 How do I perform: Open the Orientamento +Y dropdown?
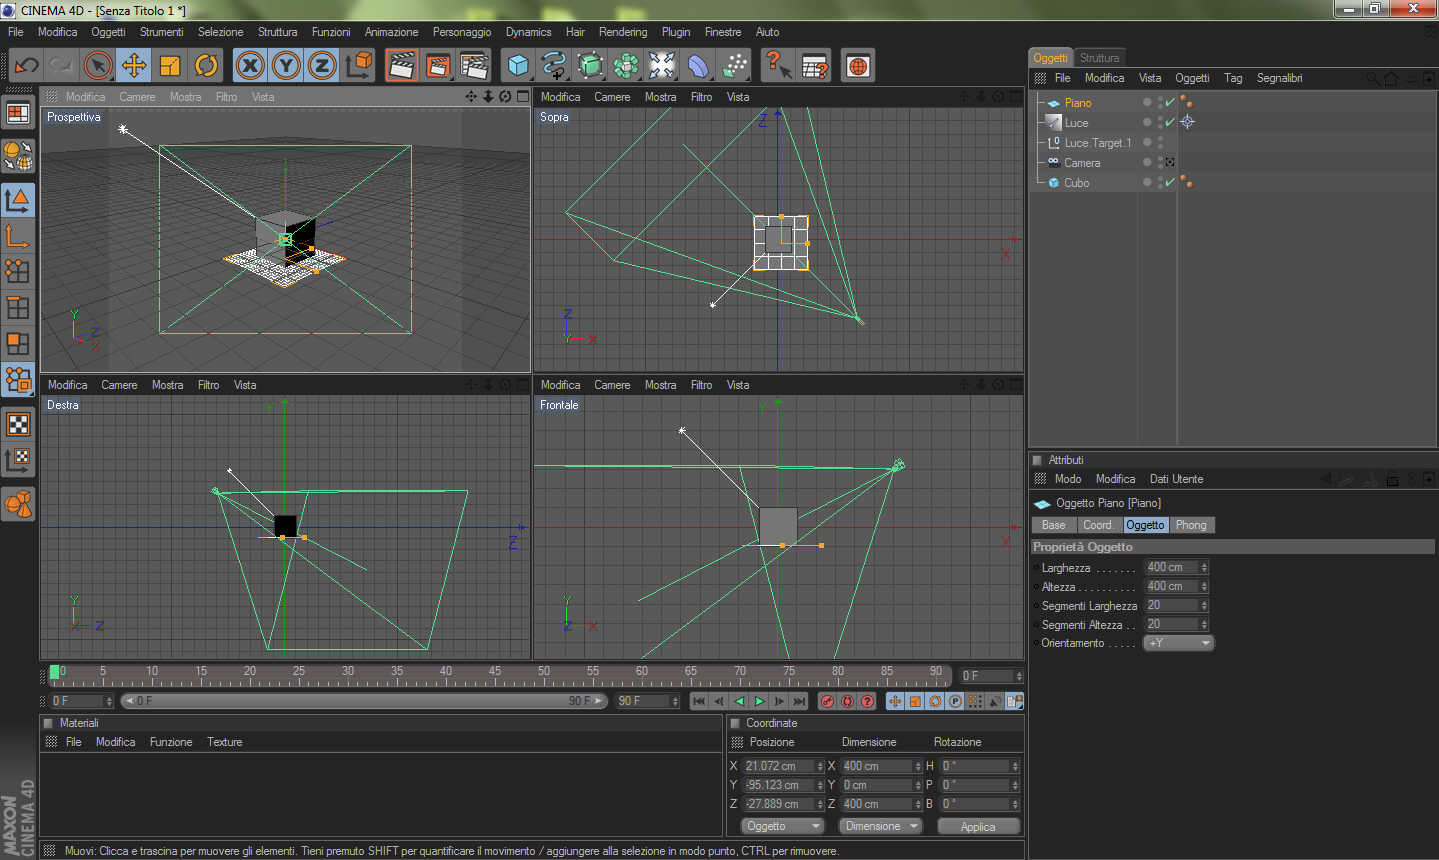1178,643
